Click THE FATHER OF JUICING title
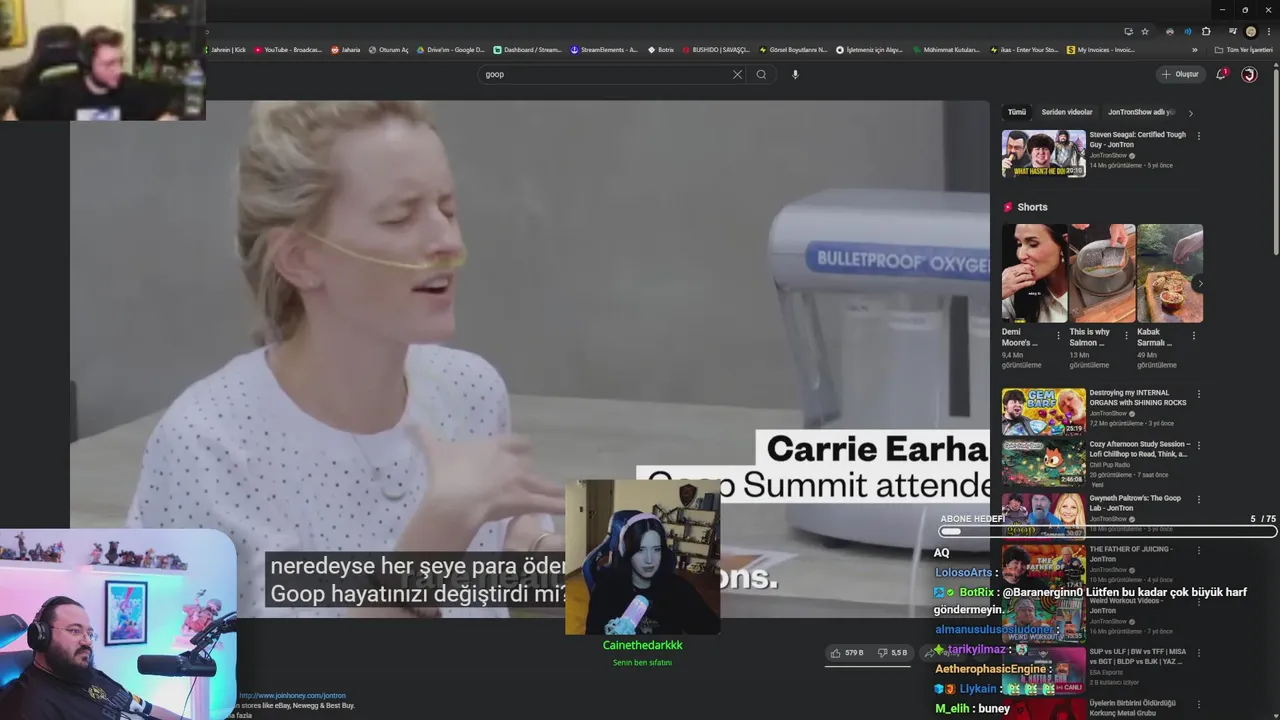This screenshot has height=720, width=1280. [x=1130, y=554]
